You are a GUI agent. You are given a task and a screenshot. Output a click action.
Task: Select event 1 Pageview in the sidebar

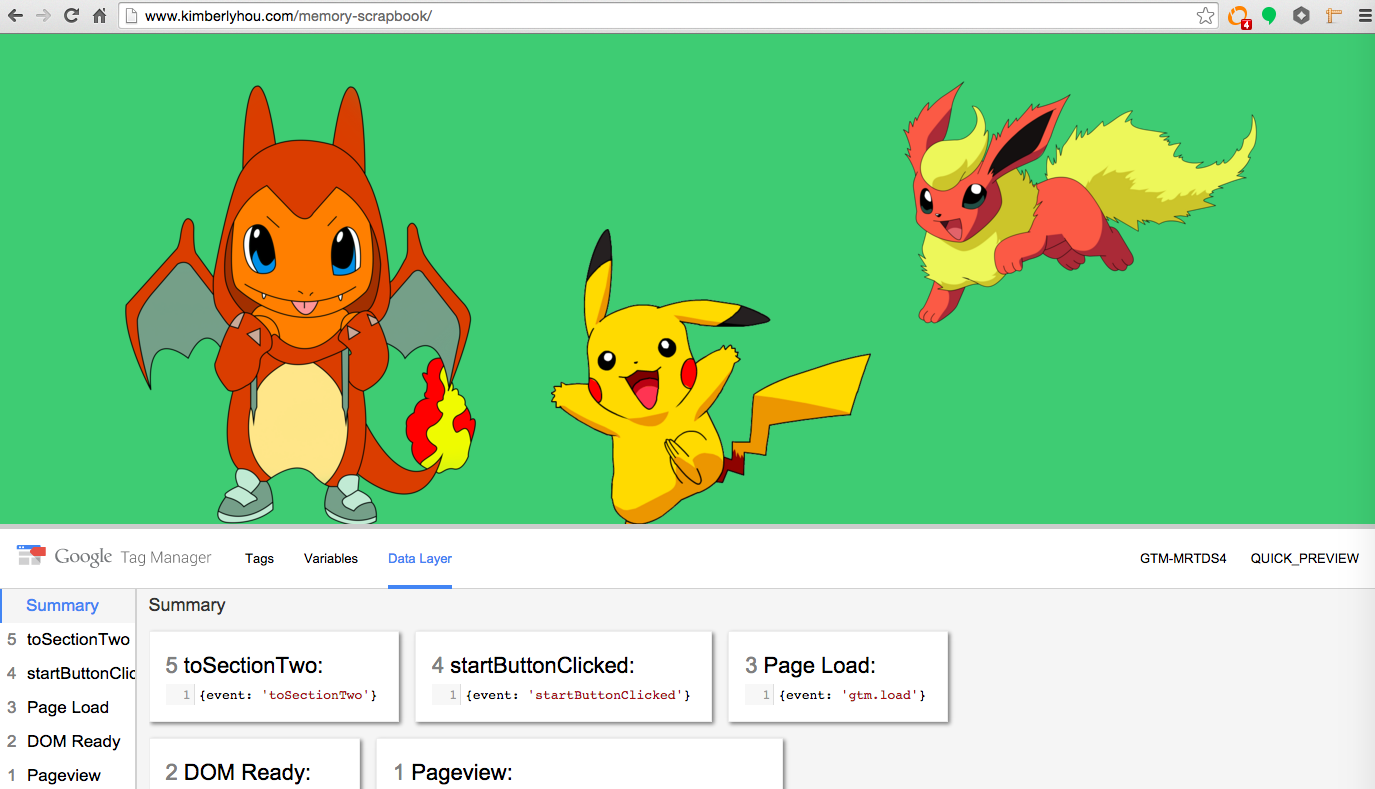point(68,775)
